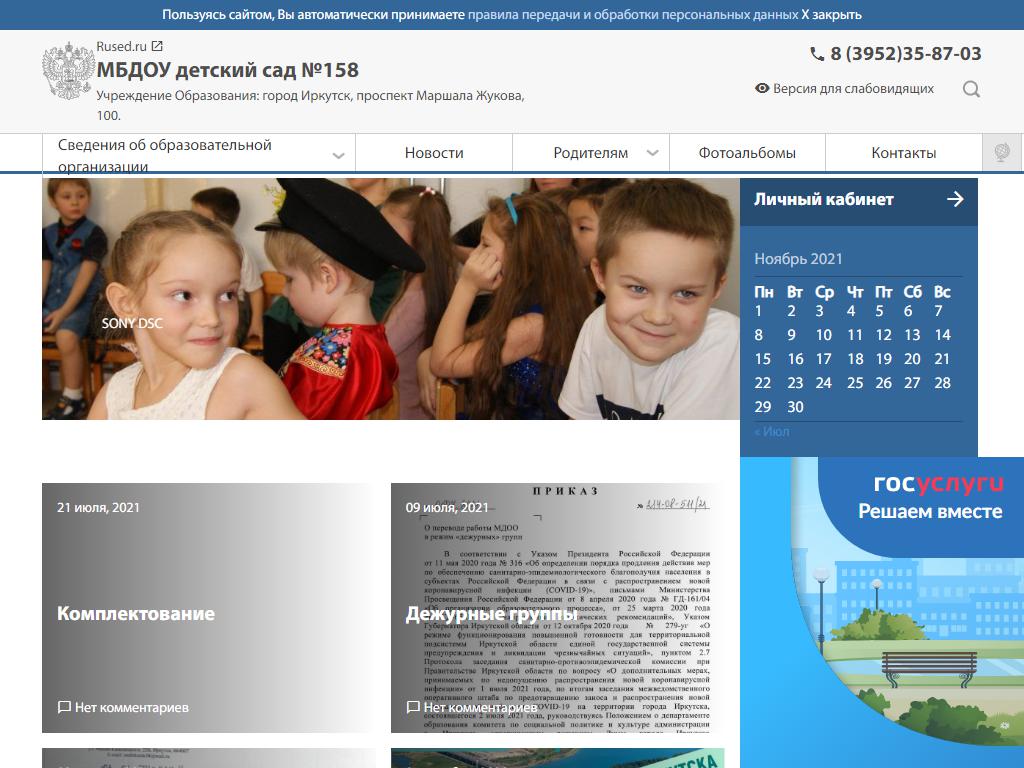Open the Комплектование article
1024x768 pixels.
point(136,613)
